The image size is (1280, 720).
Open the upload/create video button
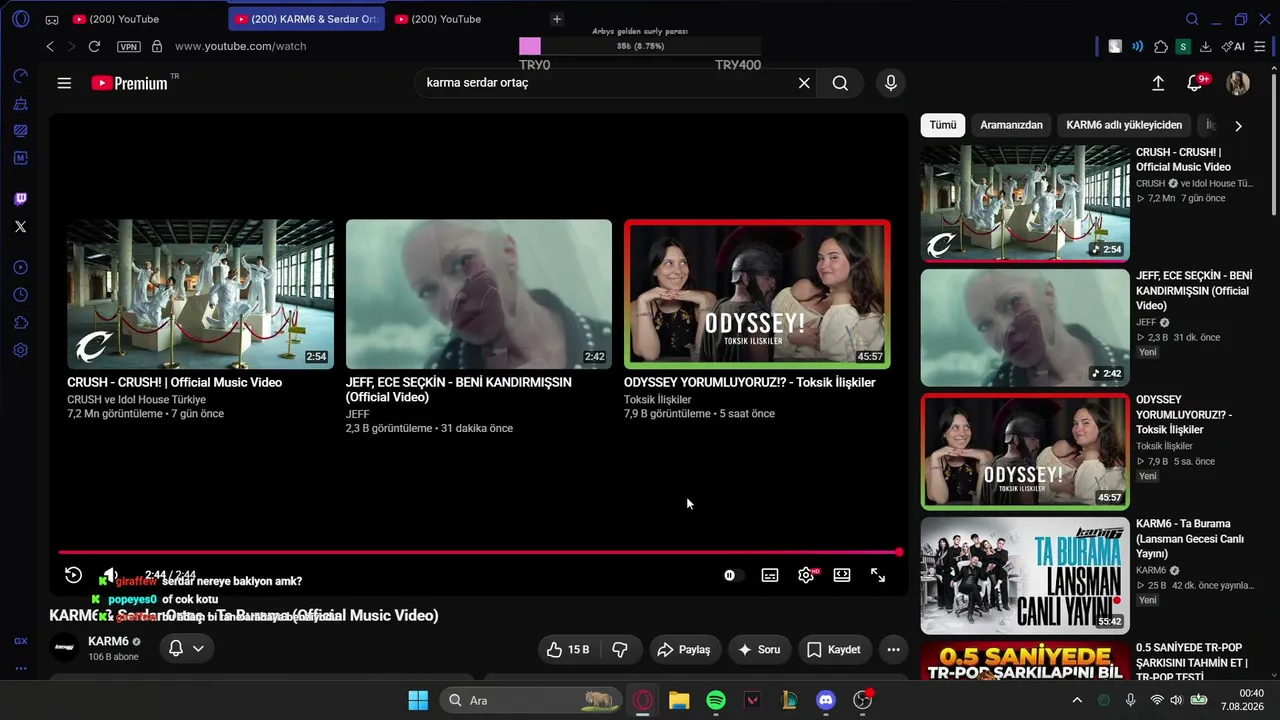[x=1158, y=83]
